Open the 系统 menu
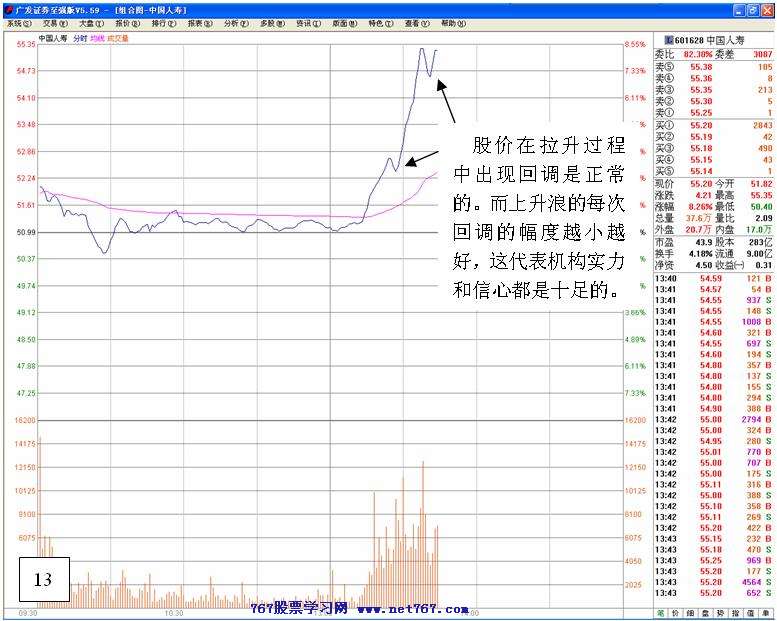This screenshot has width=777, height=621. tap(16, 23)
